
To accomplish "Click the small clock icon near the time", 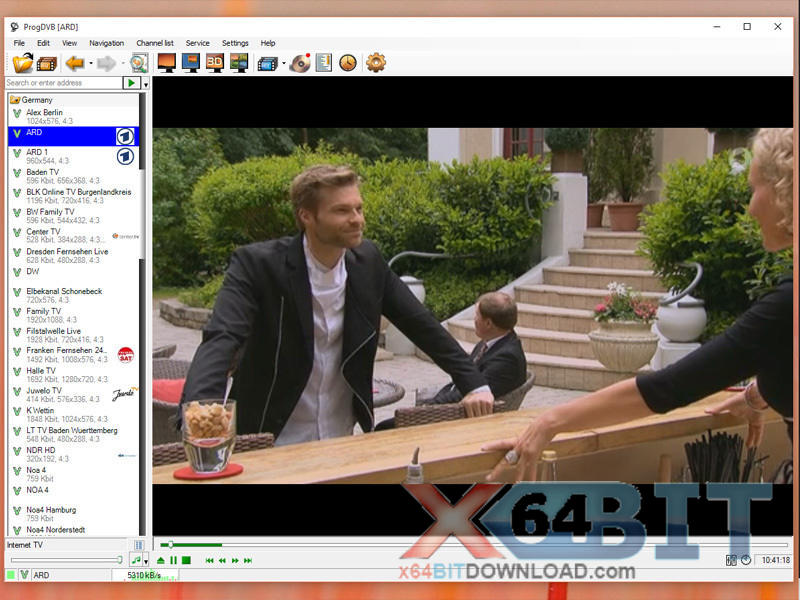I will point(746,560).
